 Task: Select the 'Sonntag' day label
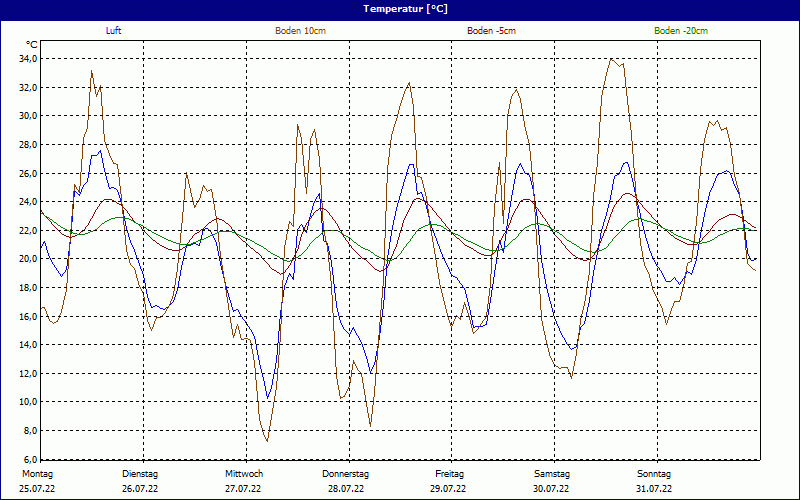tap(654, 473)
